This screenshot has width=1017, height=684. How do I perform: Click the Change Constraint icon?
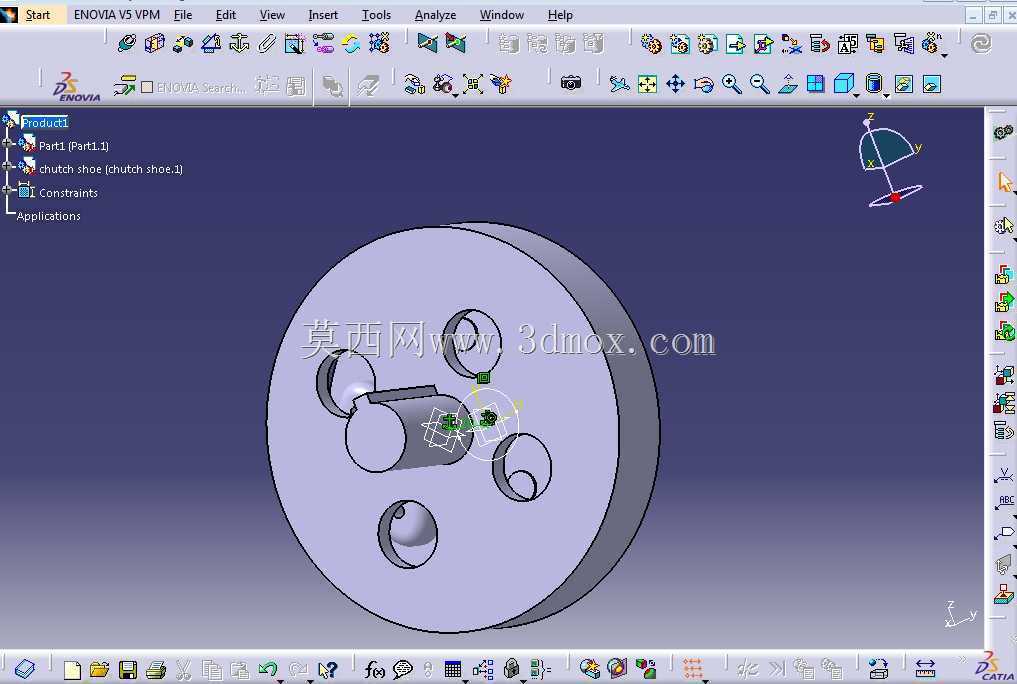click(351, 43)
